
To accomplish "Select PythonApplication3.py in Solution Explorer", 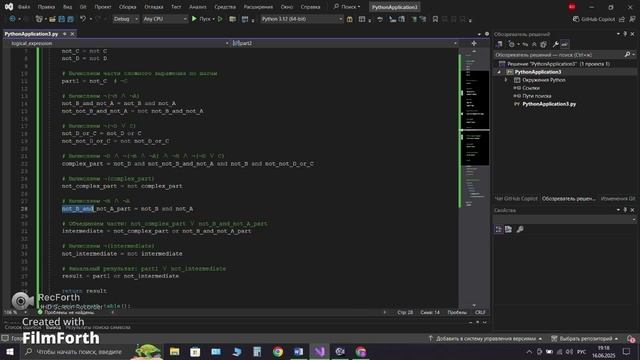I will coord(549,104).
